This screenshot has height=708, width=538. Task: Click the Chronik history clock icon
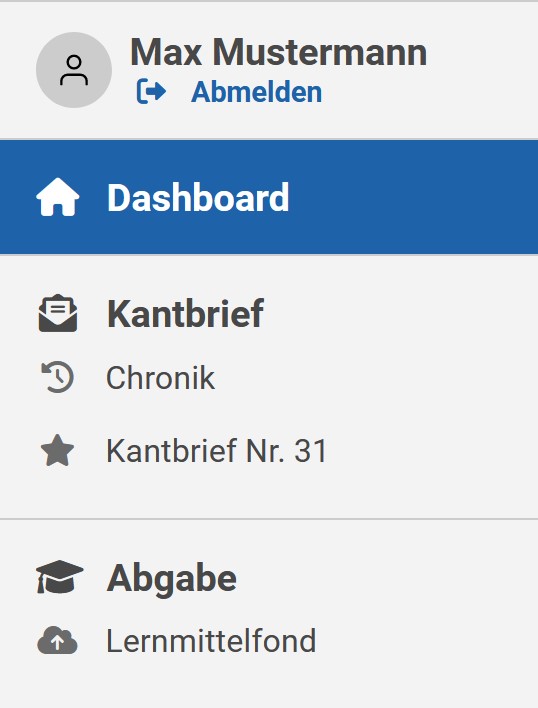click(x=58, y=377)
